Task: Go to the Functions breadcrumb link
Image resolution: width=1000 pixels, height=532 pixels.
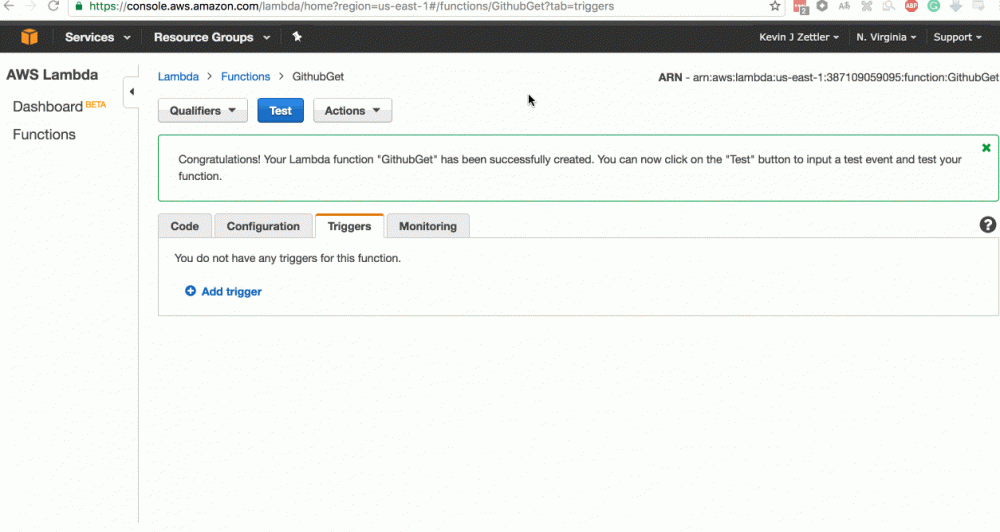Action: click(x=246, y=77)
